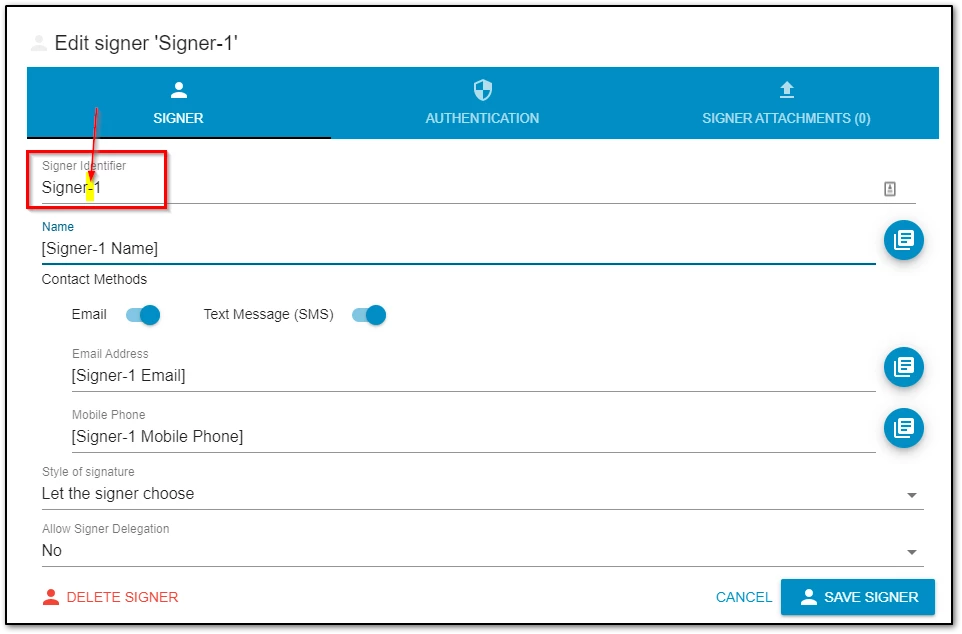Click the person icon beside the dialog title
The image size is (962, 634).
[x=39, y=44]
